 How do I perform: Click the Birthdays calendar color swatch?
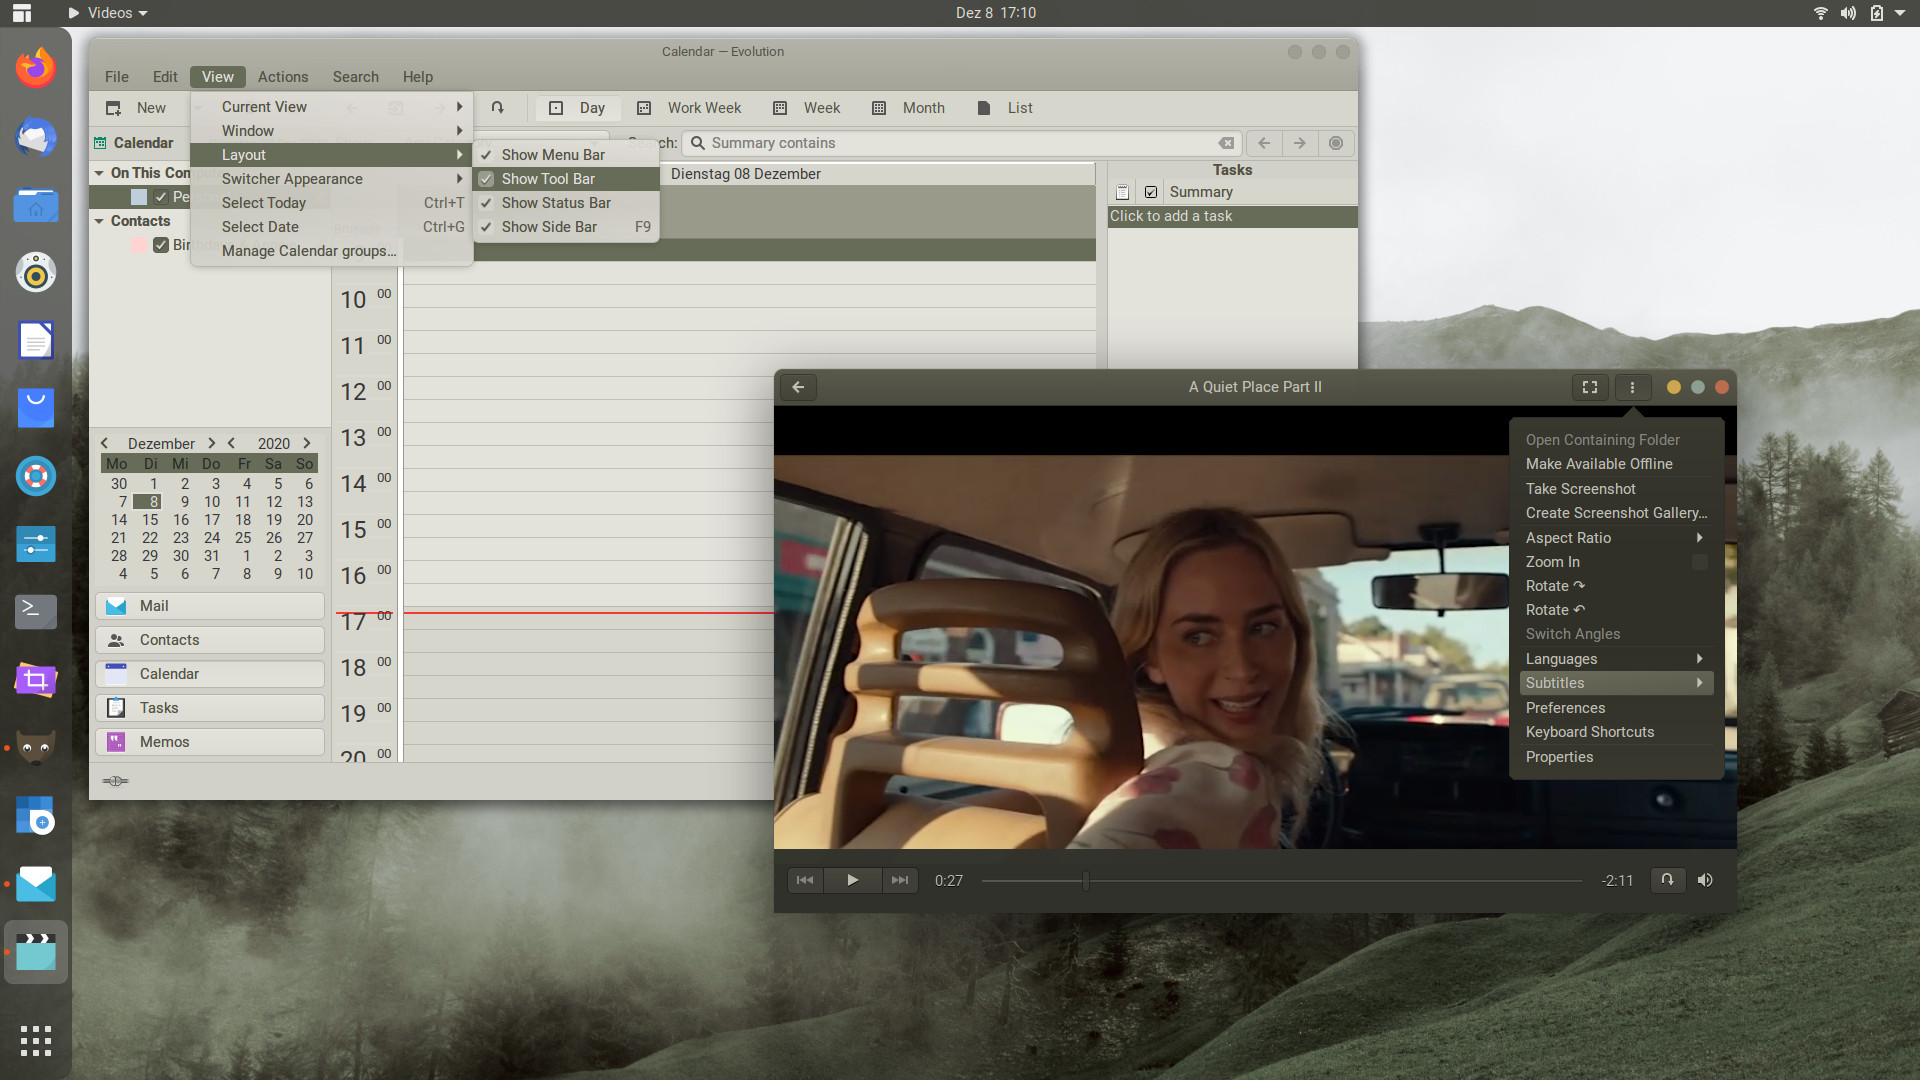[x=139, y=245]
